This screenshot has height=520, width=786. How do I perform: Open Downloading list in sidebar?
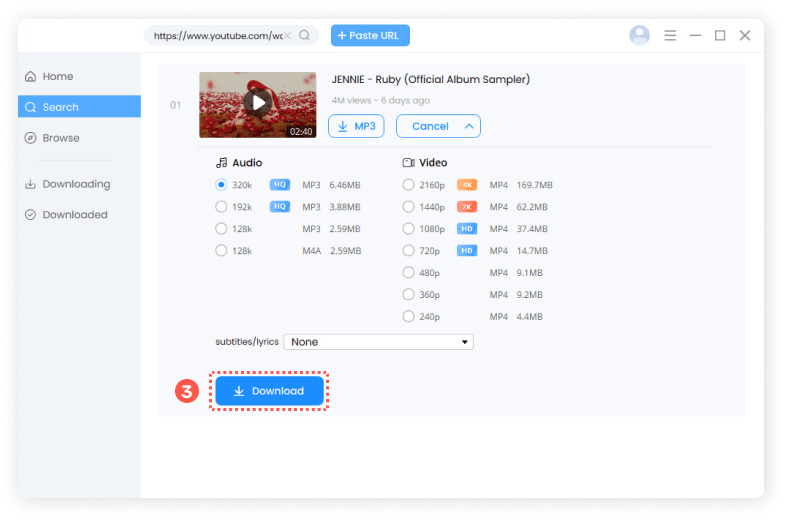79,184
